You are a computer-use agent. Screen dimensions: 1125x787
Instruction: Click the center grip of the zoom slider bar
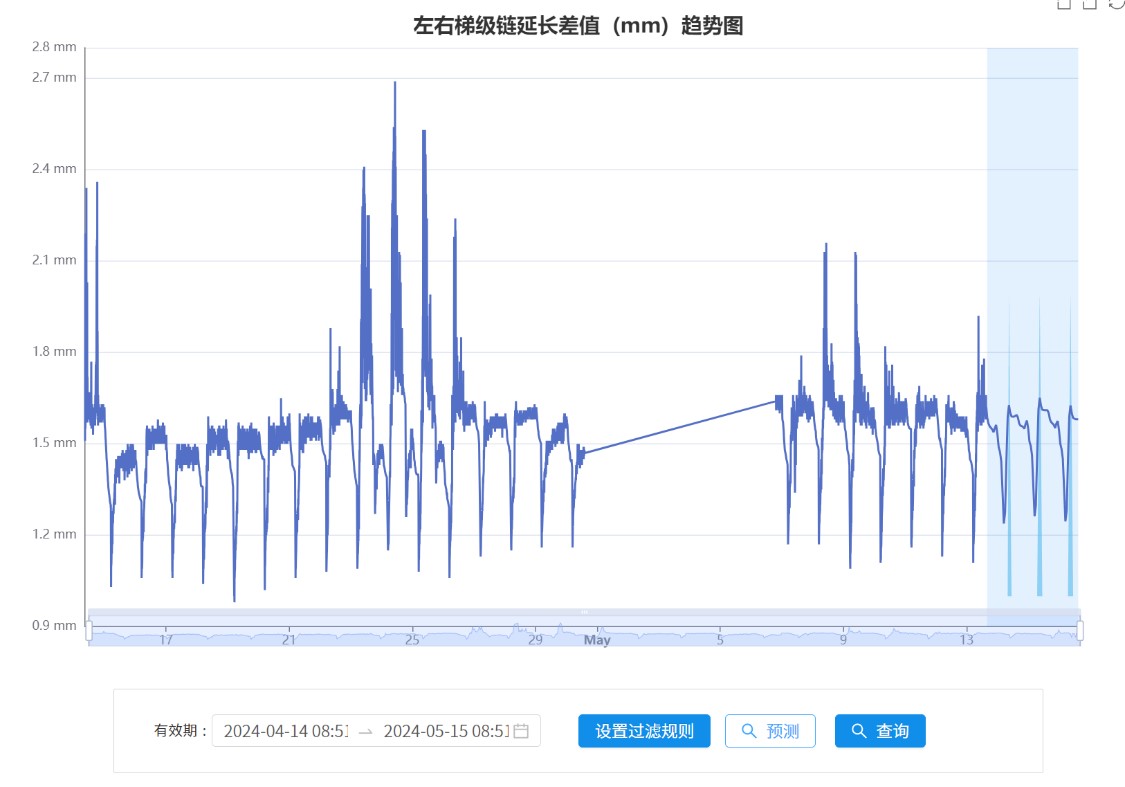tap(584, 612)
